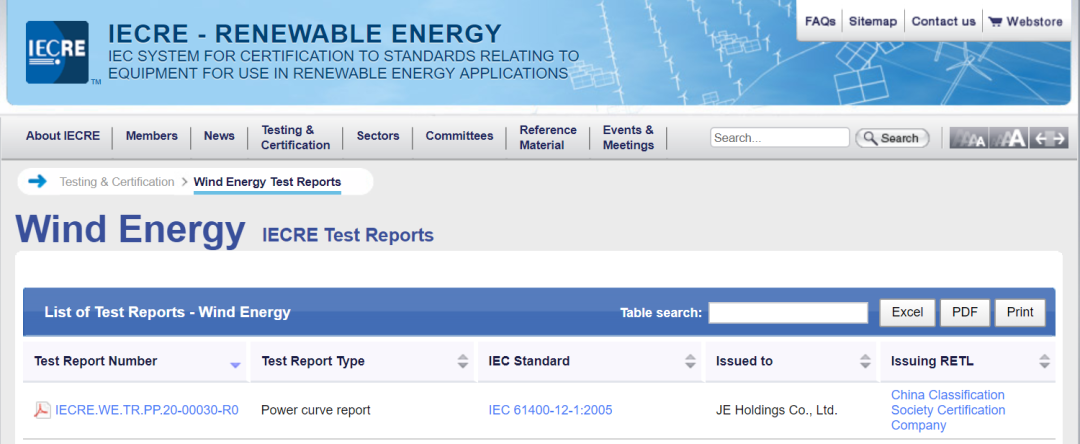Viewport: 1080px width, 444px height.
Task: Open the Members menu
Action: click(x=152, y=136)
